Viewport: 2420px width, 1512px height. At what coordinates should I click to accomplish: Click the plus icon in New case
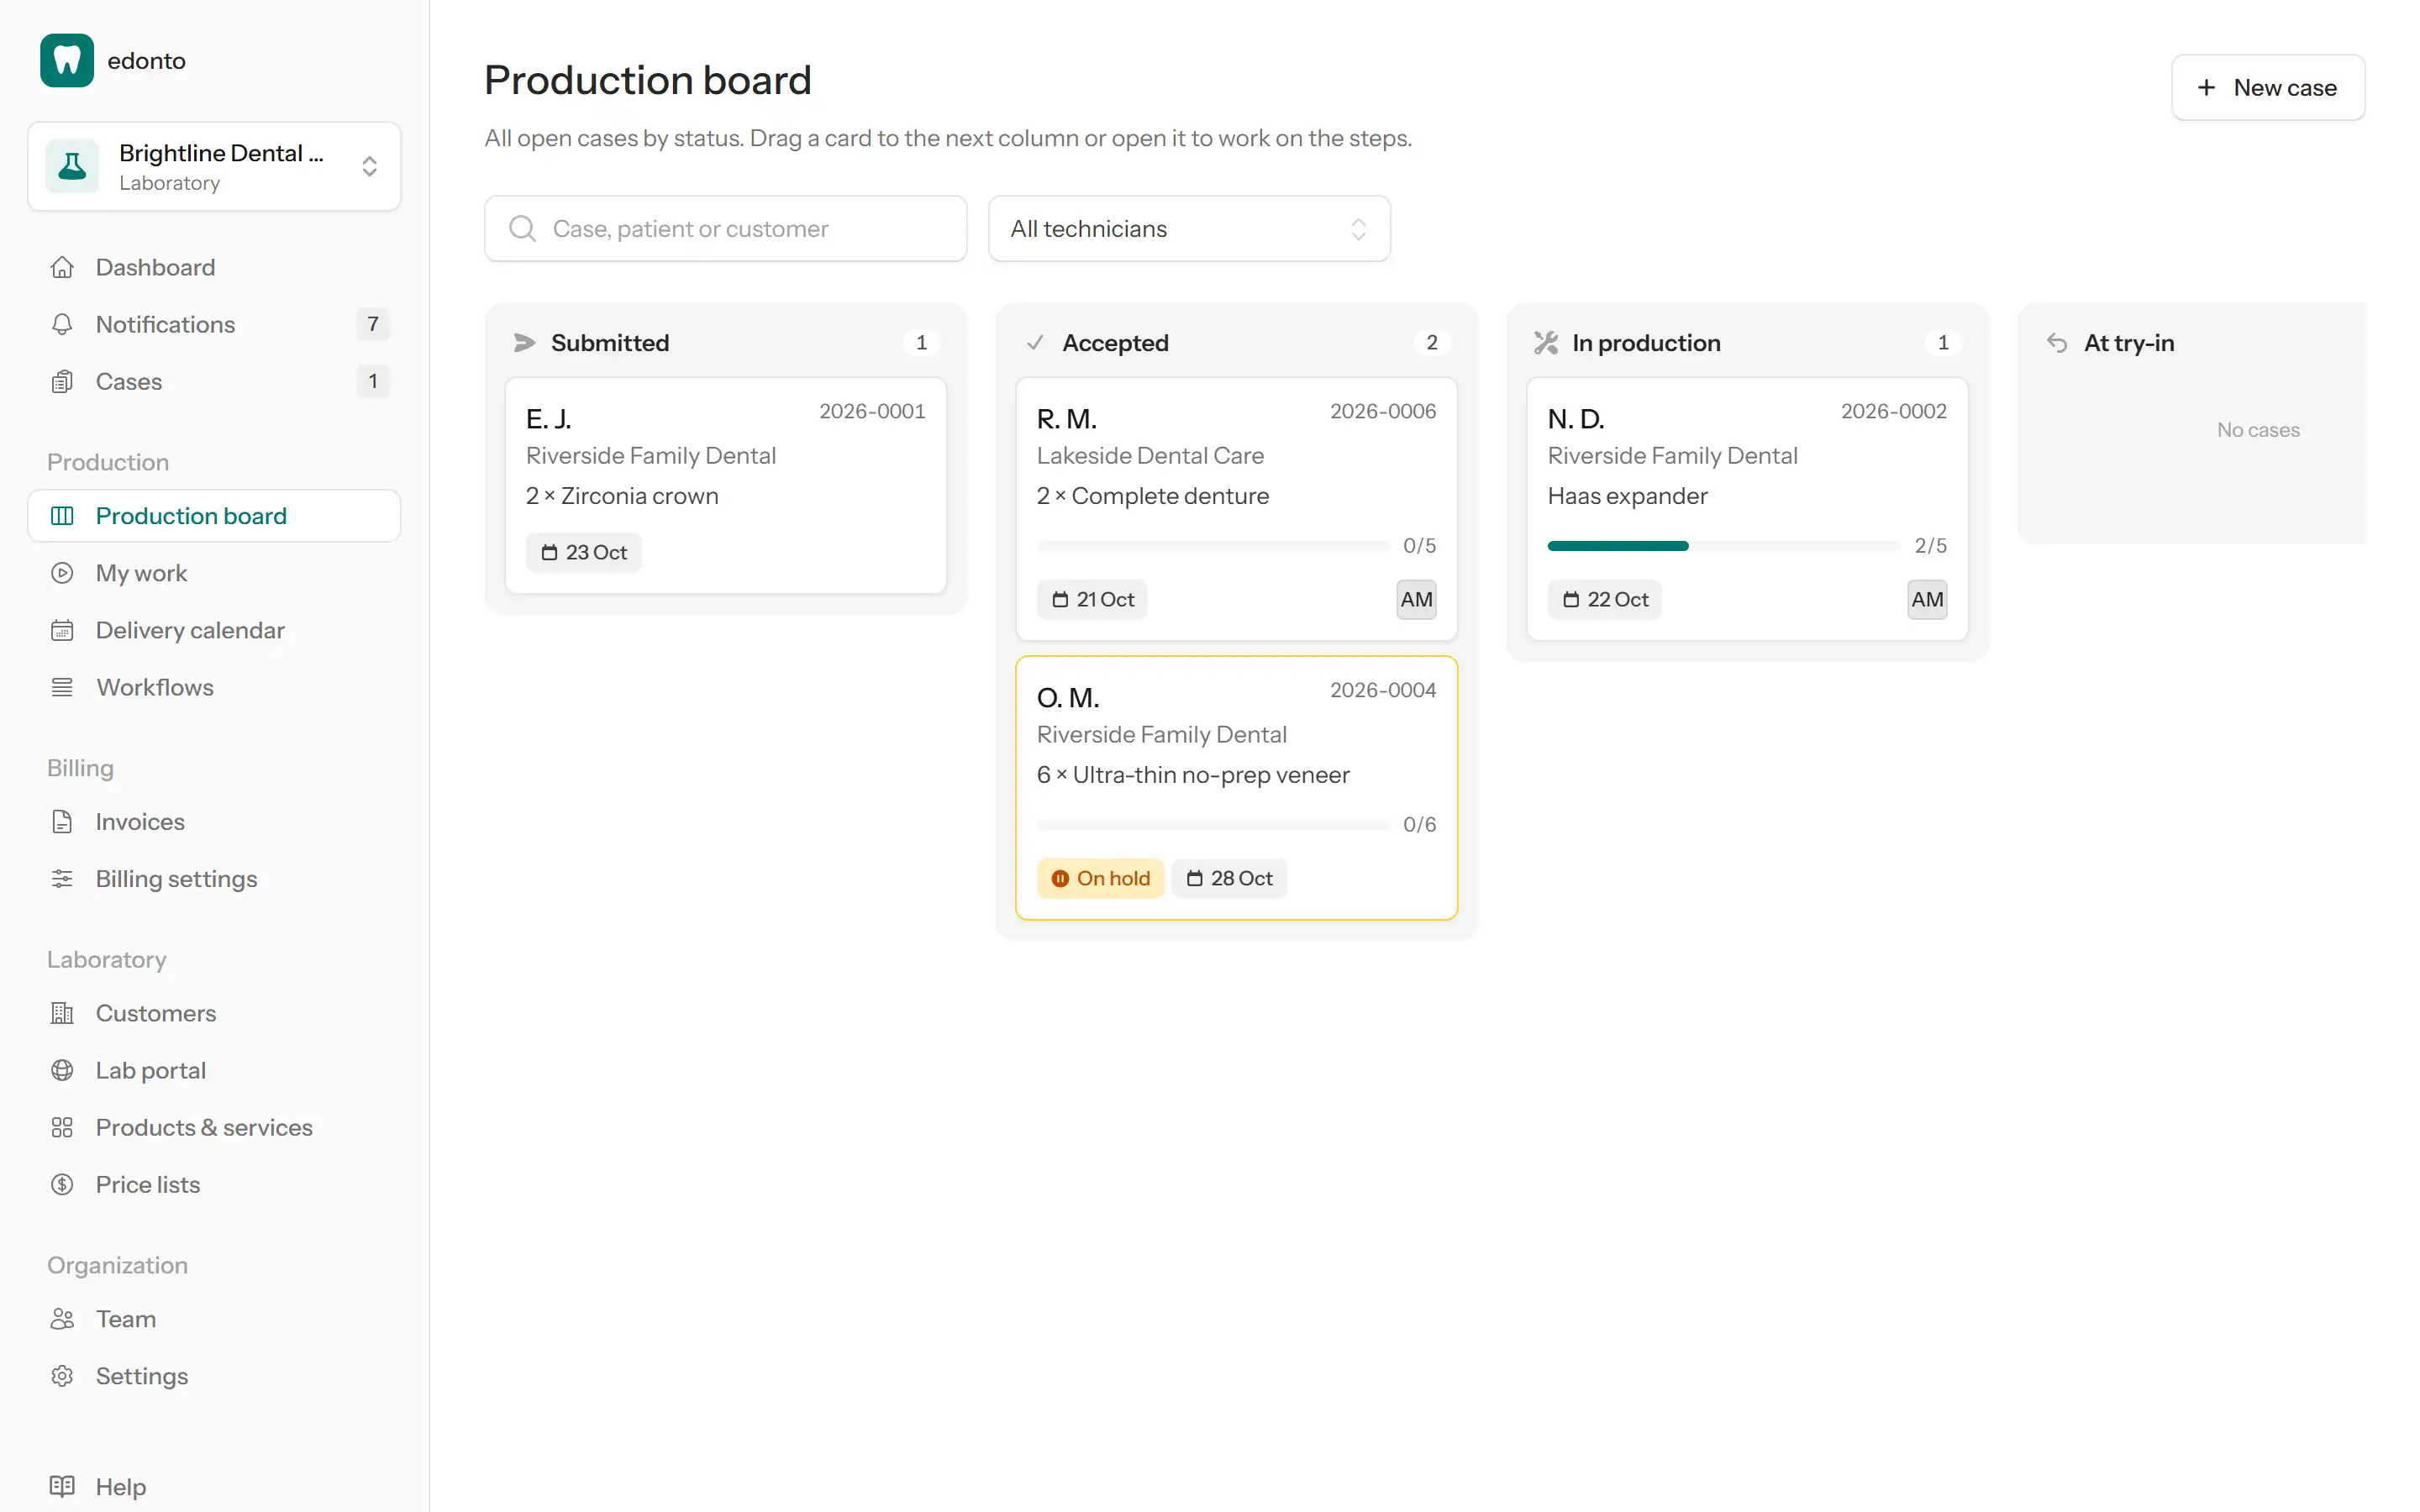[2206, 88]
